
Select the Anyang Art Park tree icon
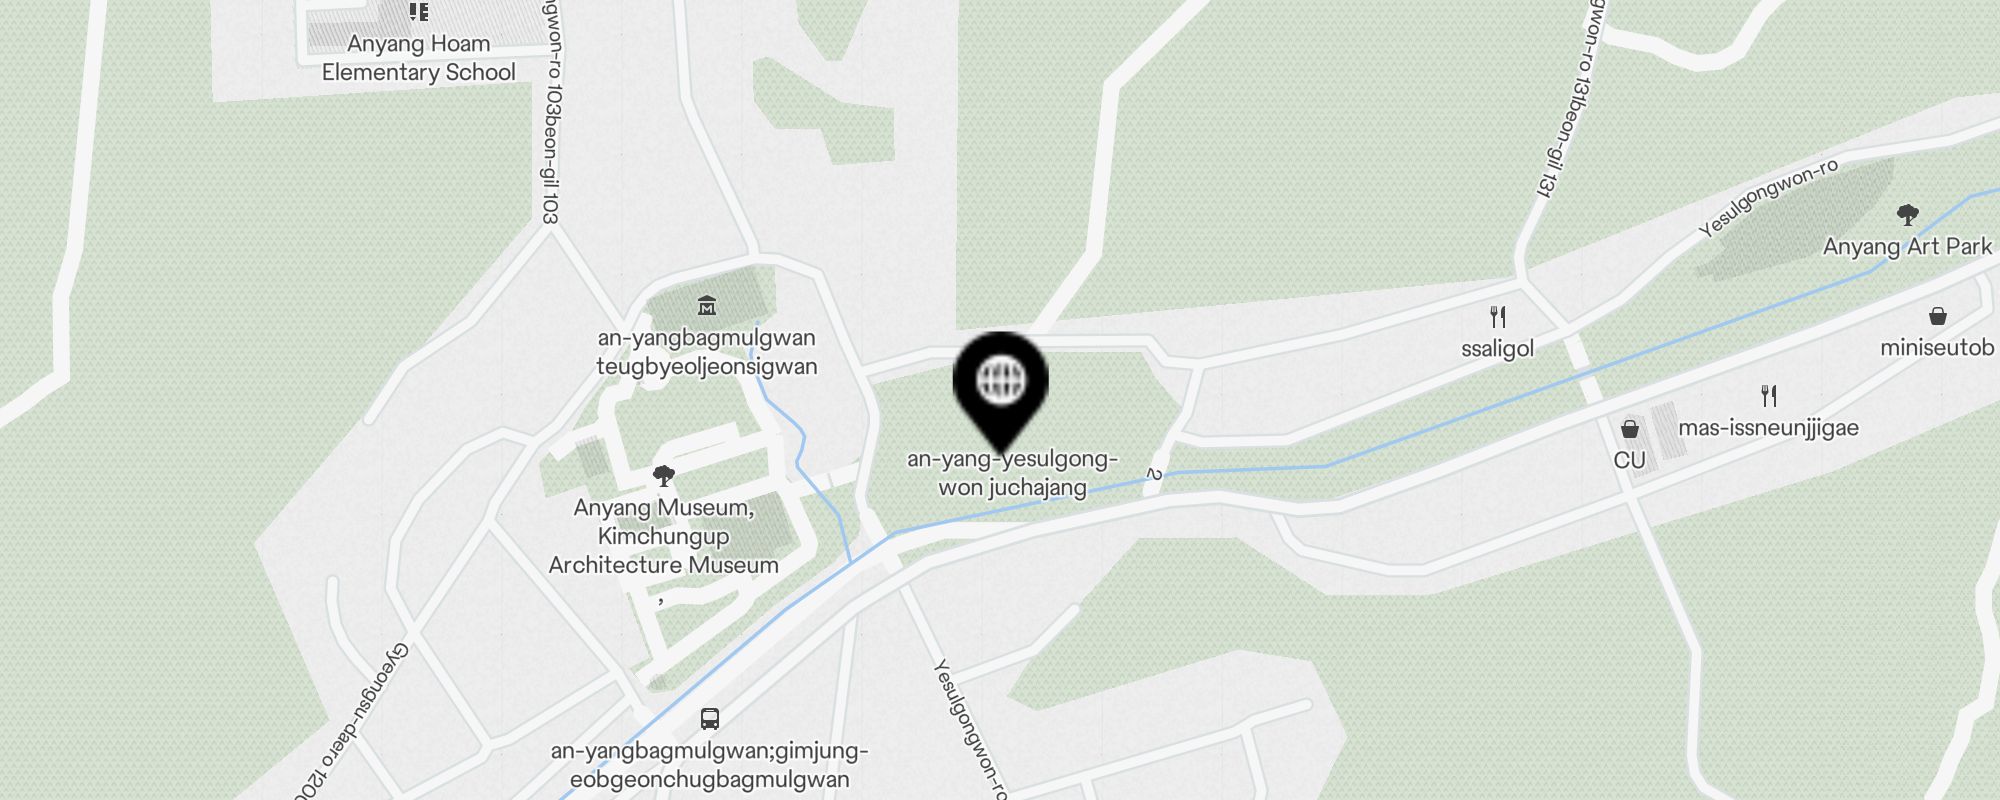[1908, 214]
